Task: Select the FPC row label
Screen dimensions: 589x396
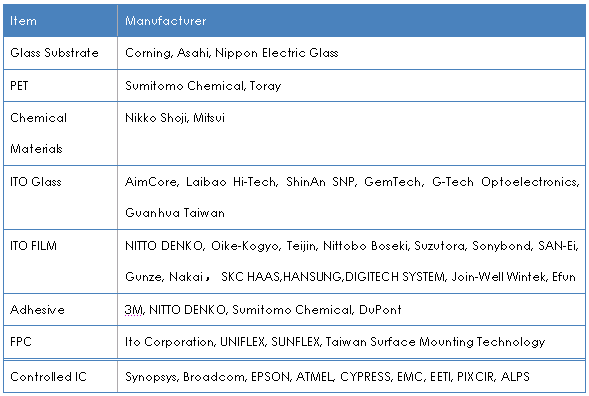Action: 21,342
